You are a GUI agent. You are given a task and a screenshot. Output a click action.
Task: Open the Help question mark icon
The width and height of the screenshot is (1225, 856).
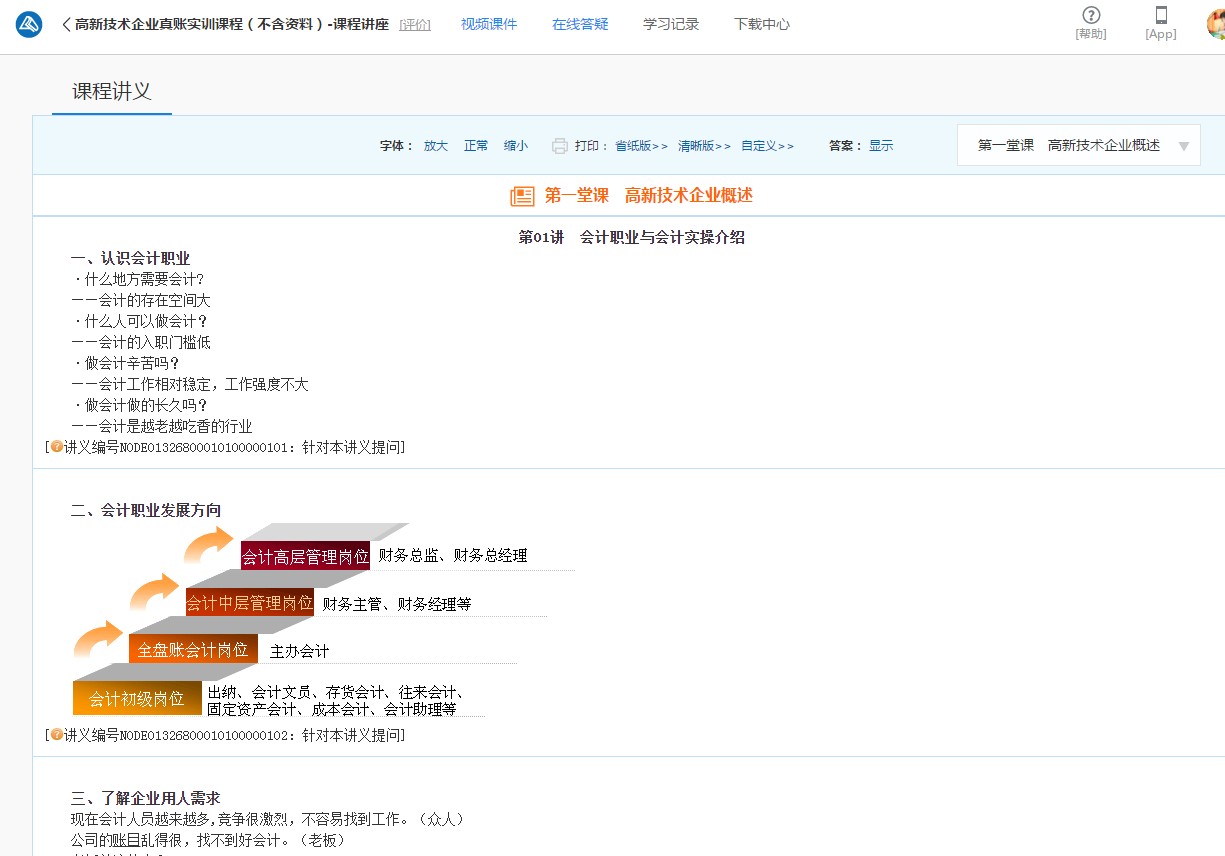pyautogui.click(x=1091, y=15)
